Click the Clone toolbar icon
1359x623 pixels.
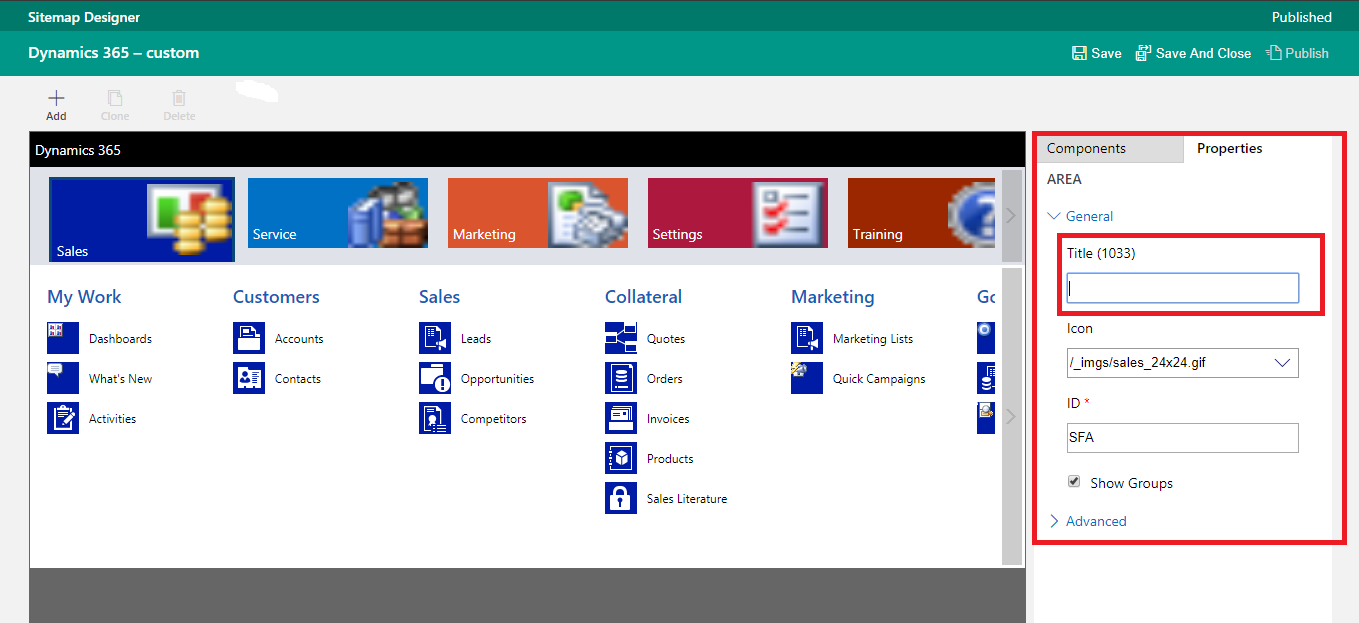coord(115,98)
